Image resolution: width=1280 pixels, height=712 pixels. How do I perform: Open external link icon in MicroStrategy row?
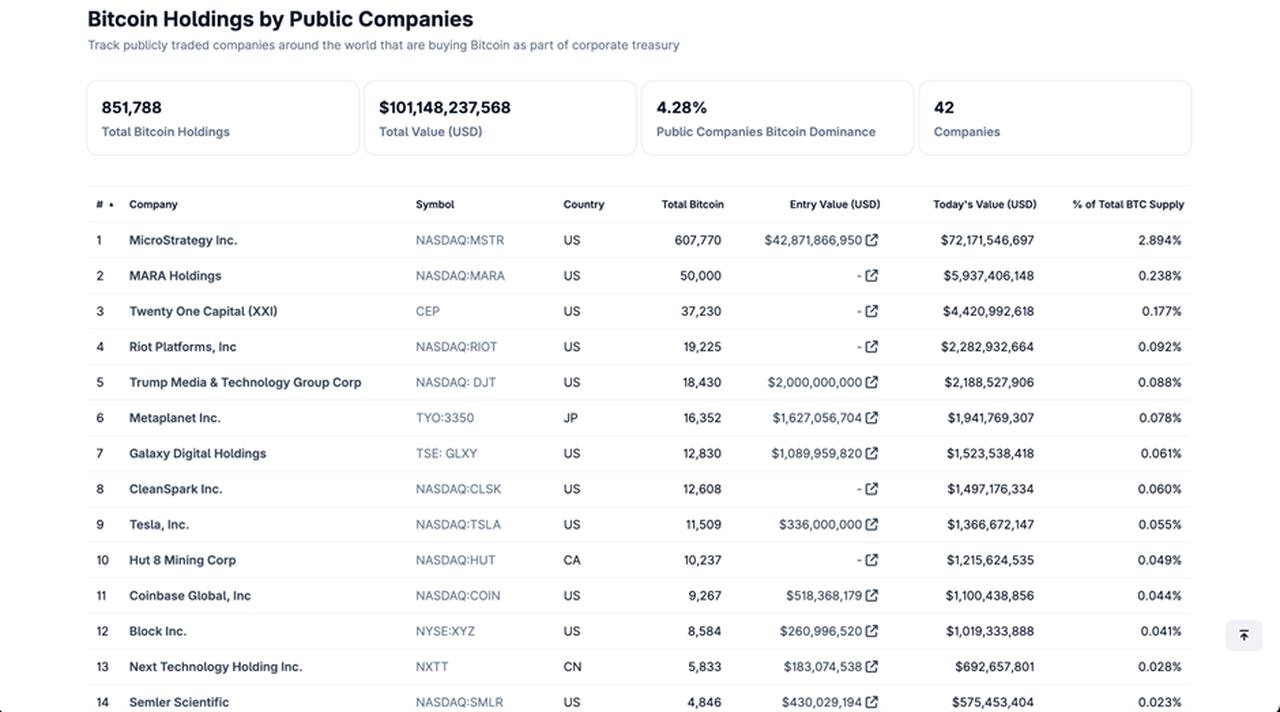[872, 240]
